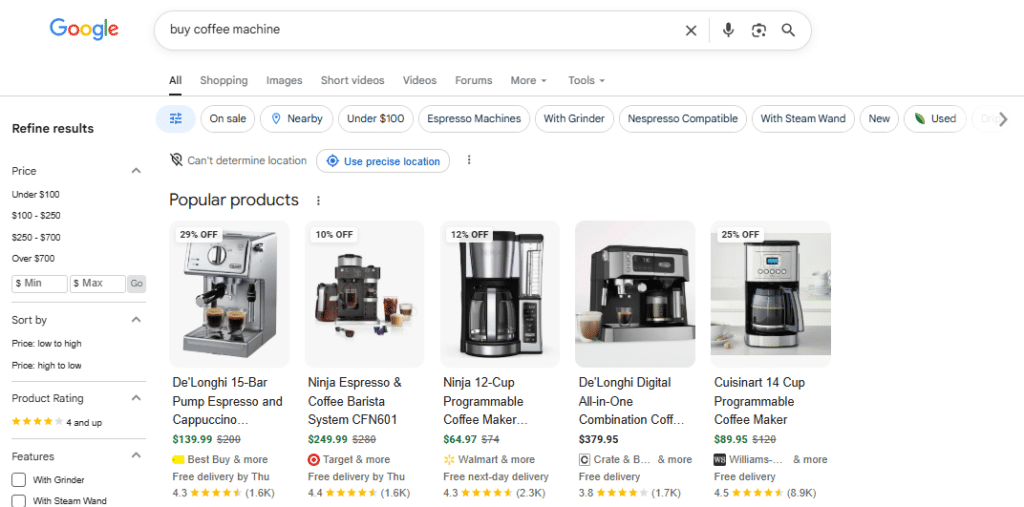Viewport: 1024px width, 507px height.
Task: Collapse the Product Rating section
Action: click(x=136, y=399)
